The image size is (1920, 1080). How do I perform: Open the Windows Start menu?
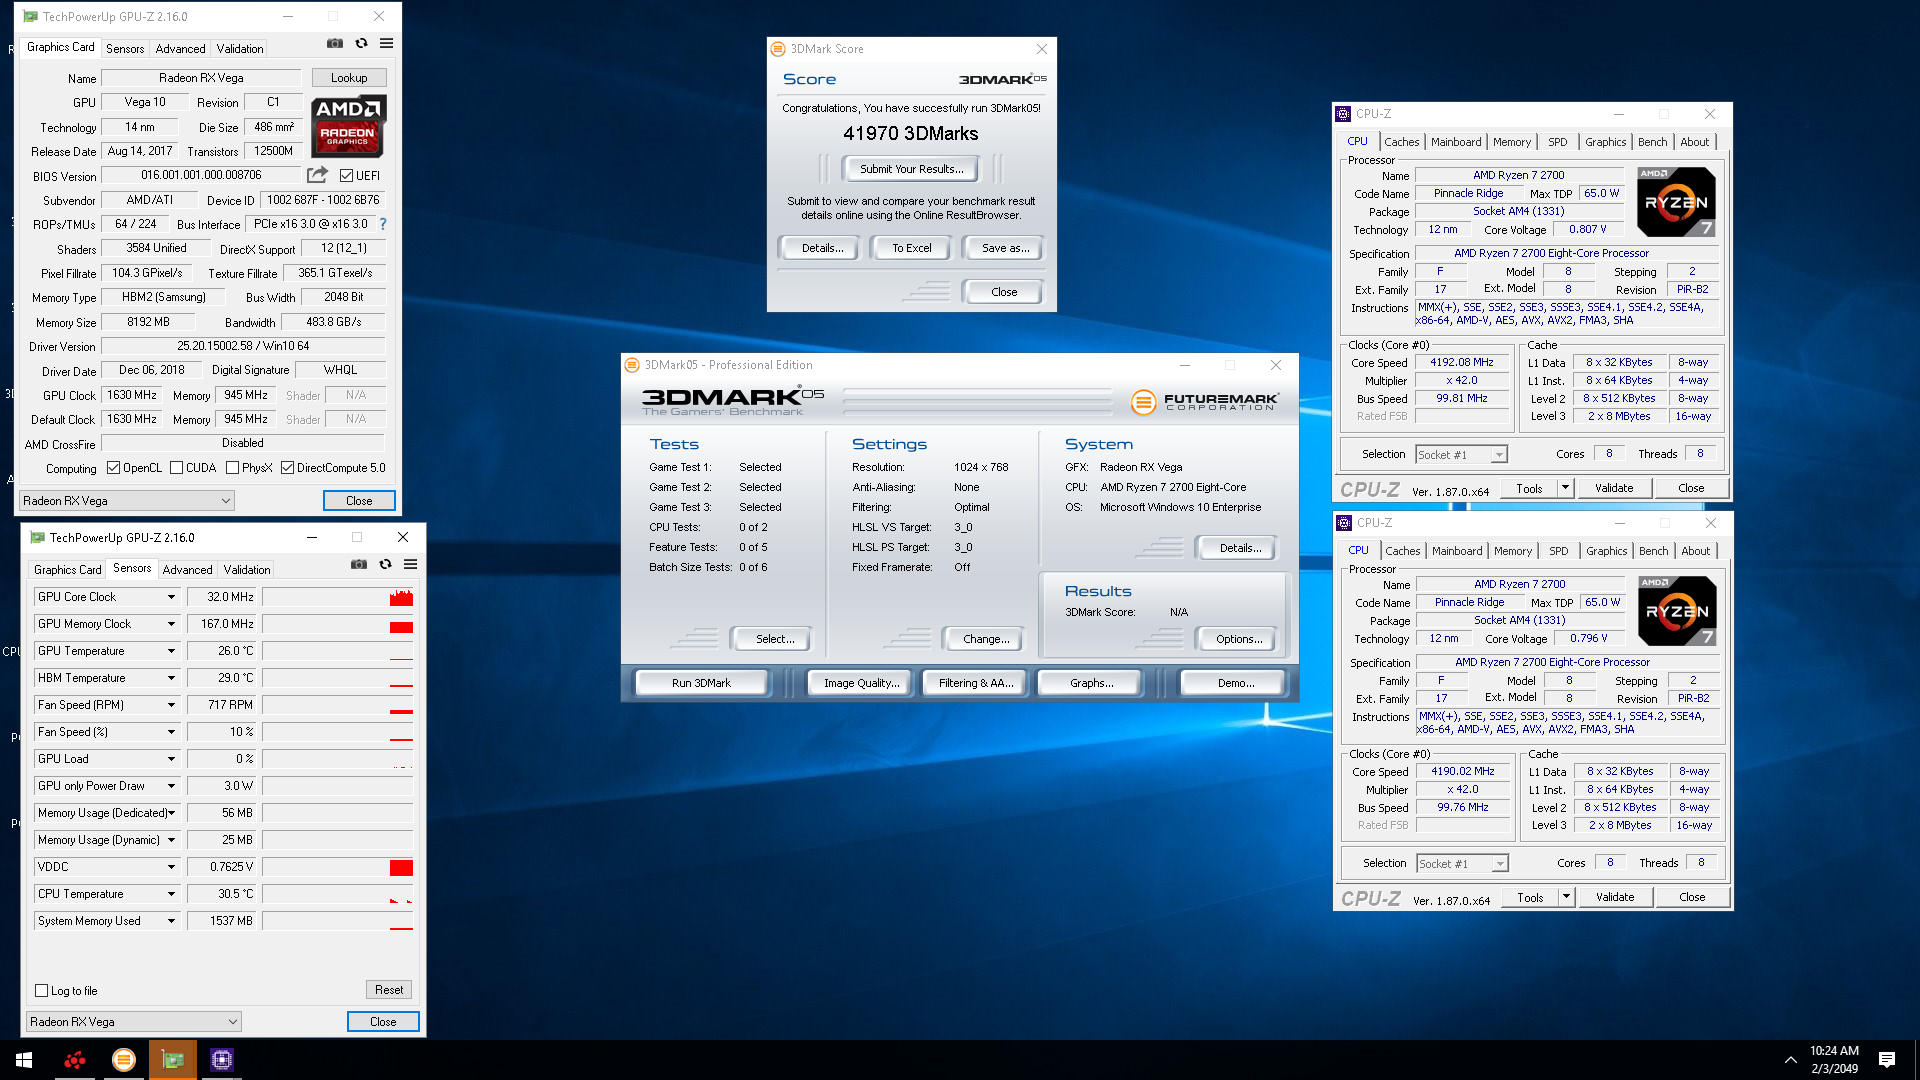[24, 1060]
